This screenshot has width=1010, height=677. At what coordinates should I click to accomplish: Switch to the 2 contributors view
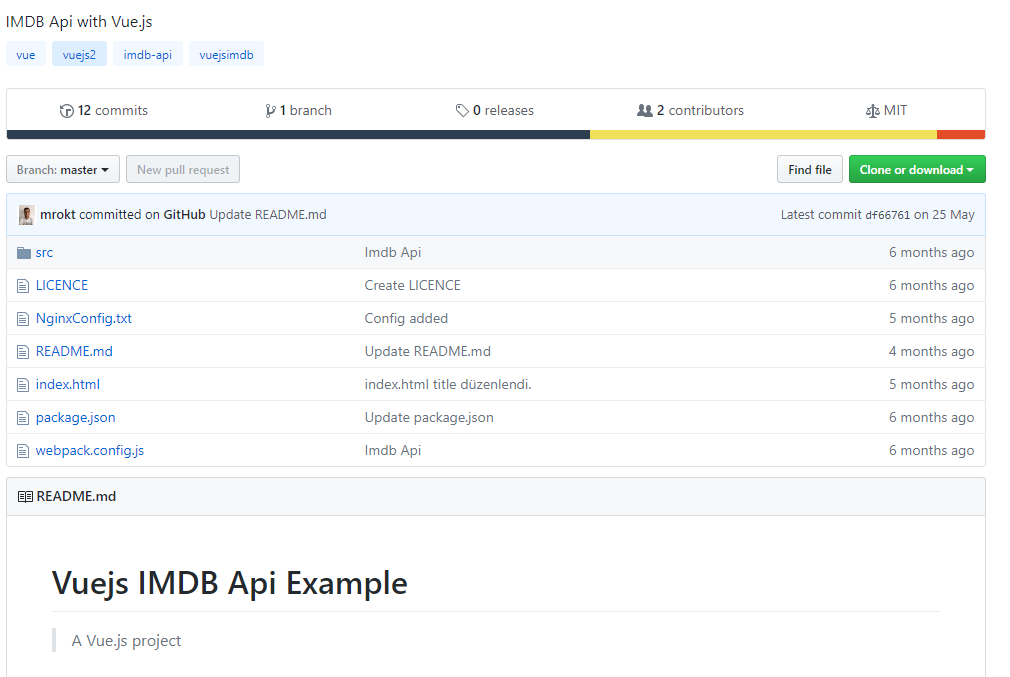[x=690, y=110]
